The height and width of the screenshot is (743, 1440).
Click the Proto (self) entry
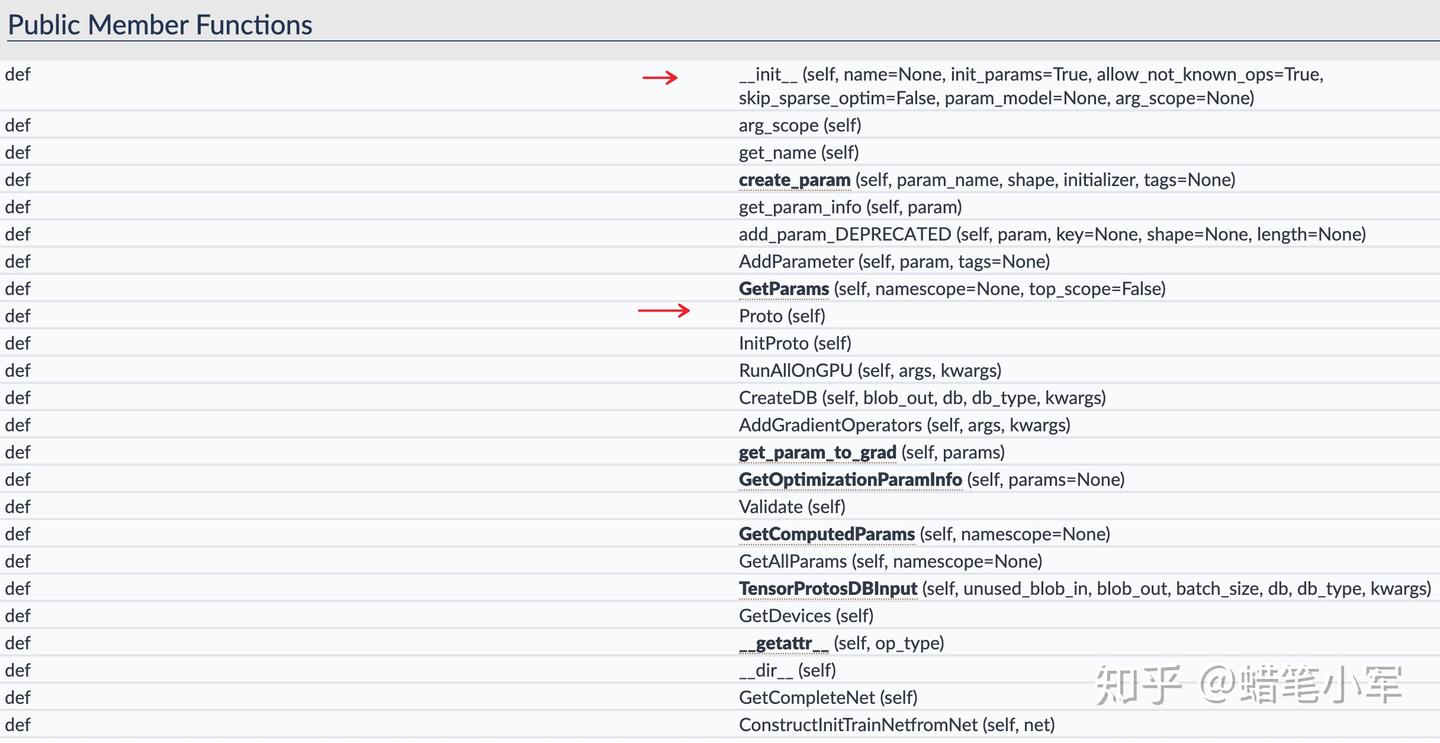point(782,316)
